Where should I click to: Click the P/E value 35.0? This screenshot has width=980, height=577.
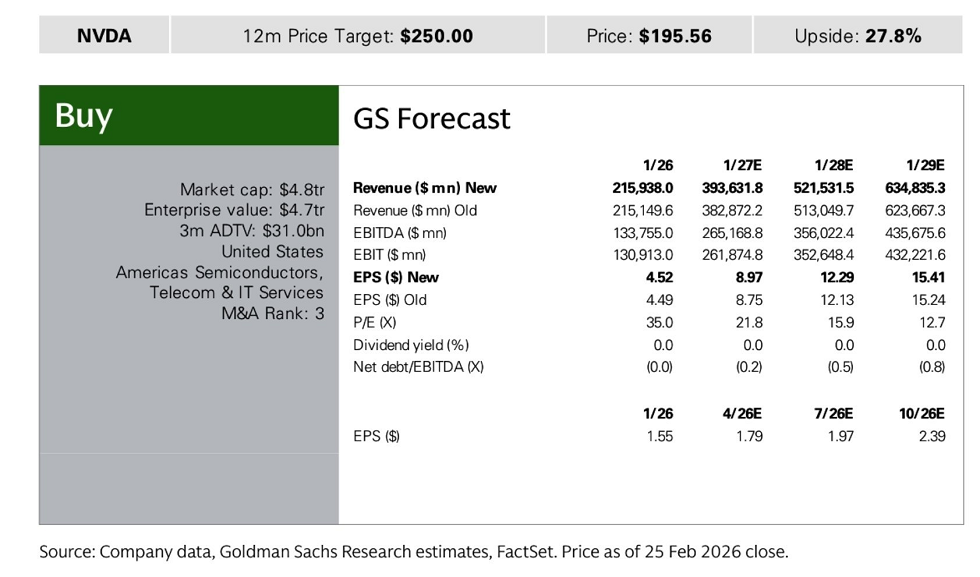pyautogui.click(x=660, y=322)
